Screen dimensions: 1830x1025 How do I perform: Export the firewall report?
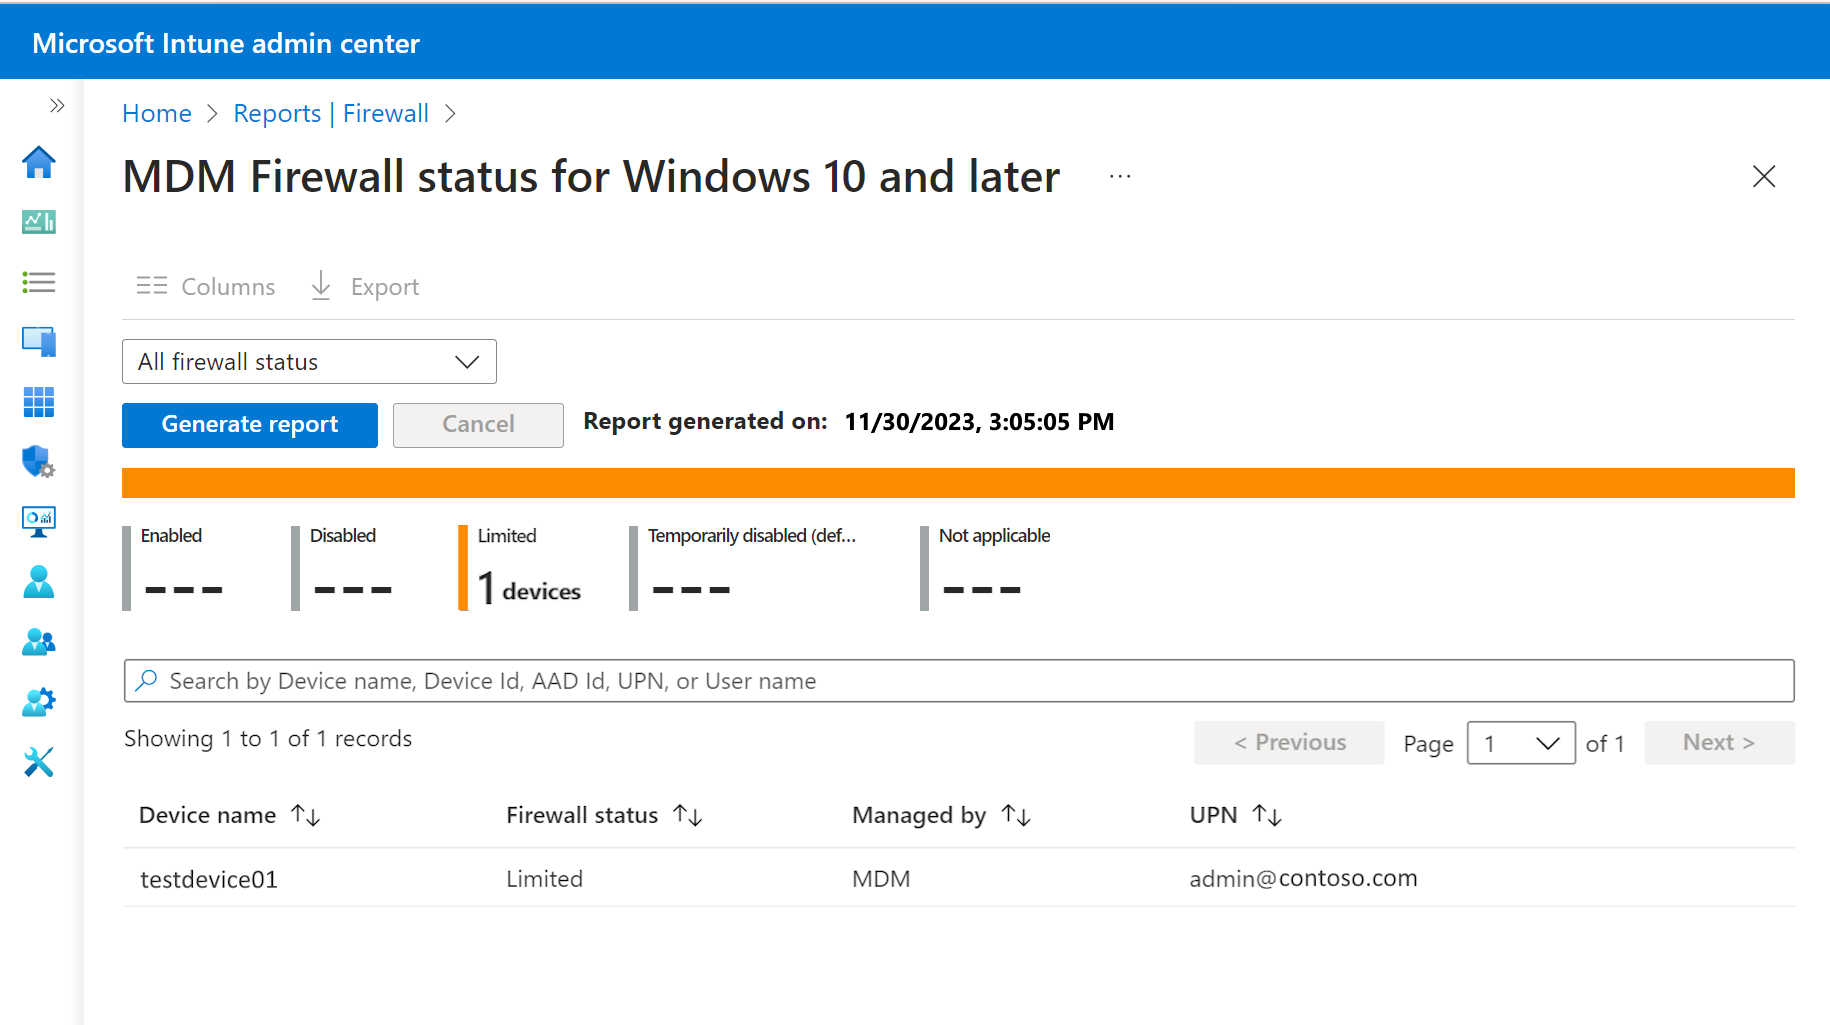coord(363,286)
